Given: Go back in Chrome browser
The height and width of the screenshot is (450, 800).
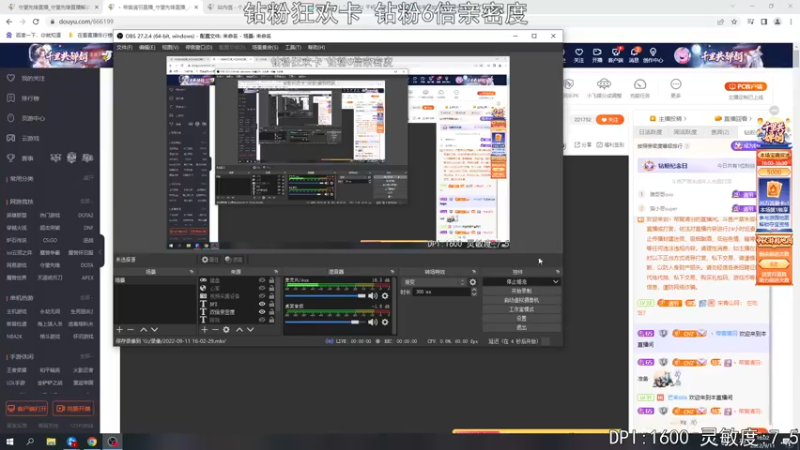Looking at the screenshot, I should click(9, 21).
